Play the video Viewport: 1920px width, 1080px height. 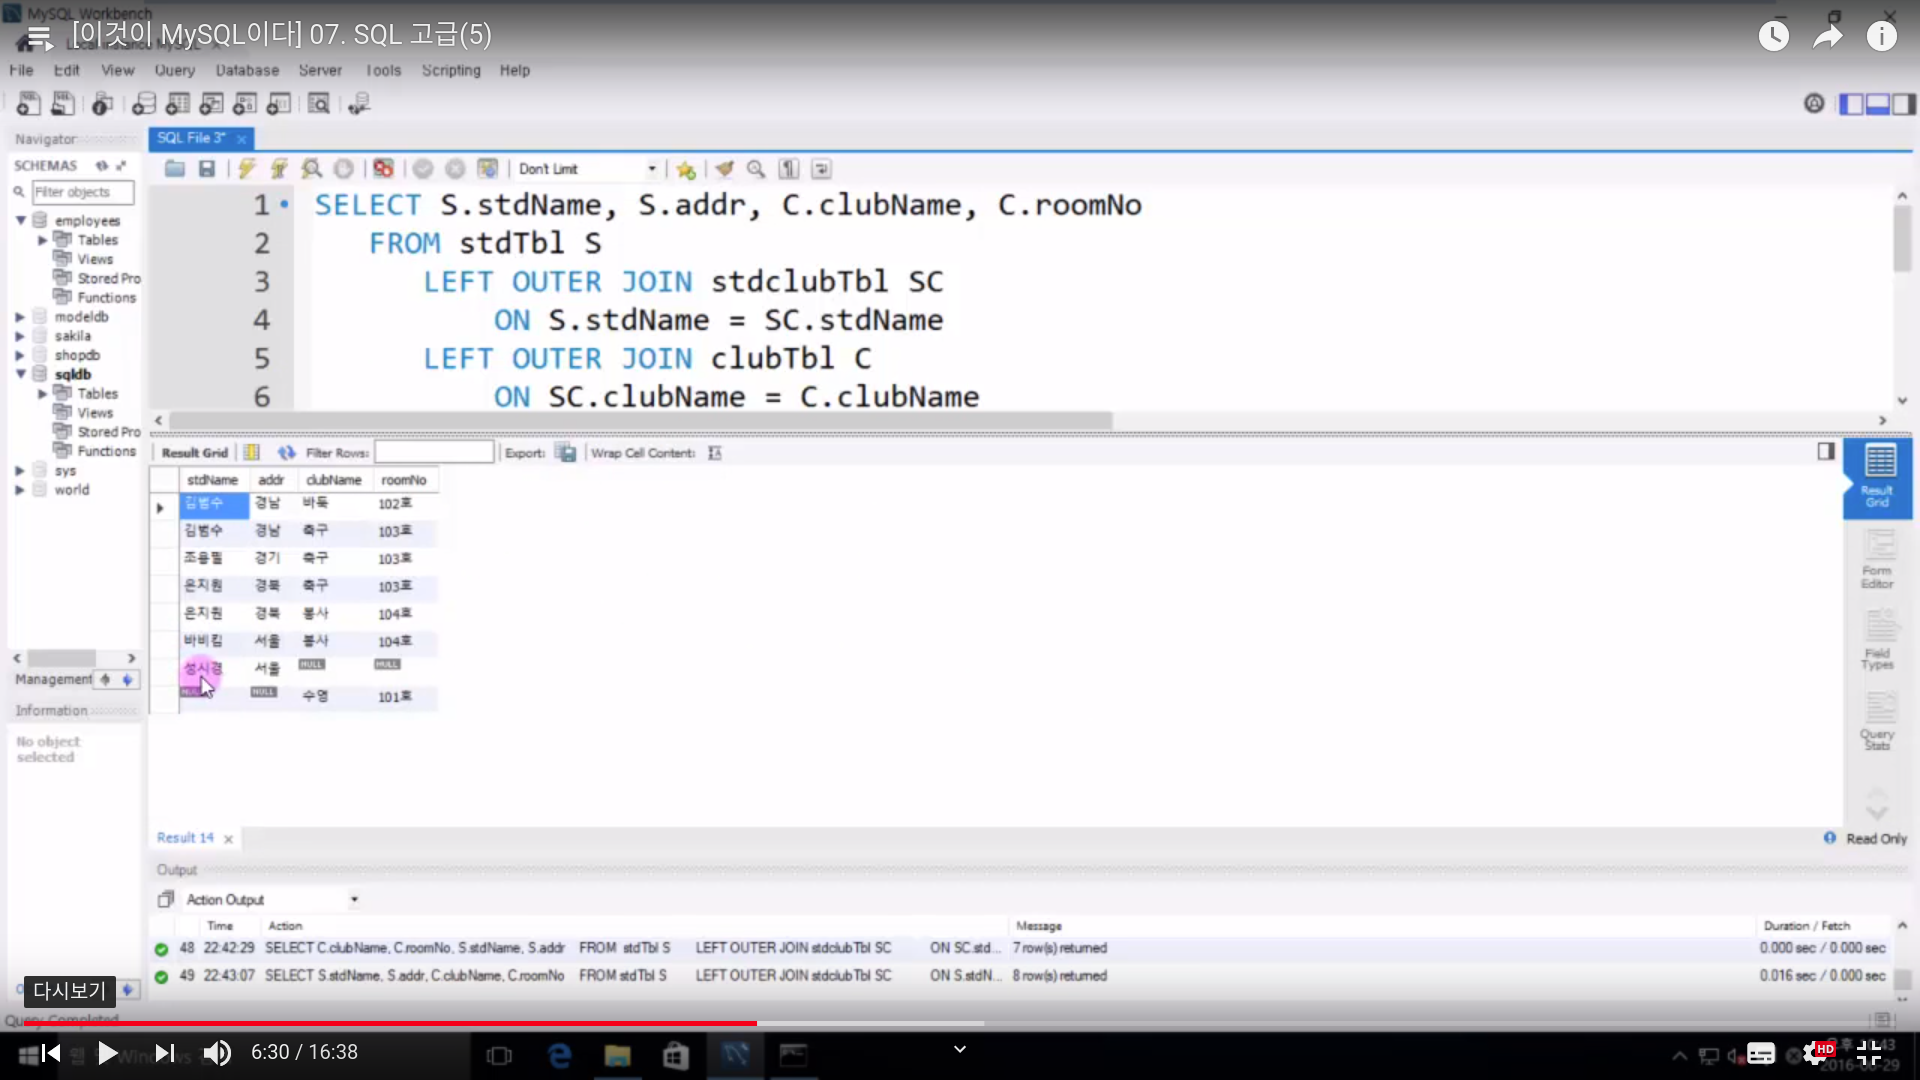(x=107, y=1053)
